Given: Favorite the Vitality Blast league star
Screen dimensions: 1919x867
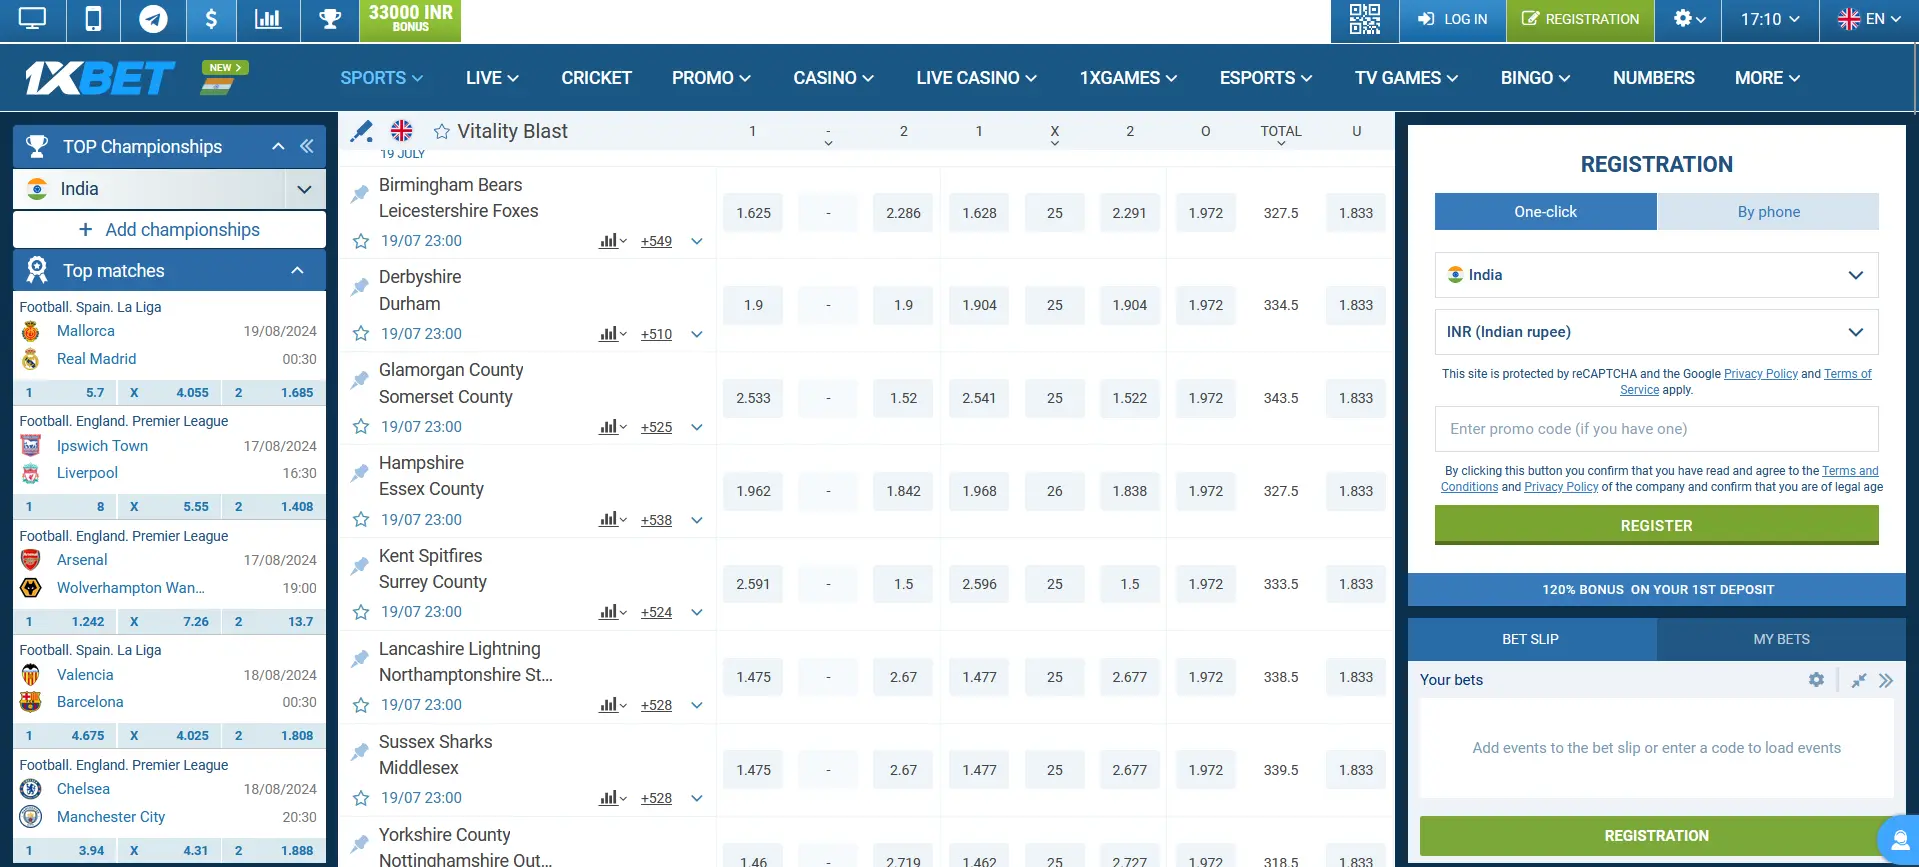Looking at the screenshot, I should [442, 131].
